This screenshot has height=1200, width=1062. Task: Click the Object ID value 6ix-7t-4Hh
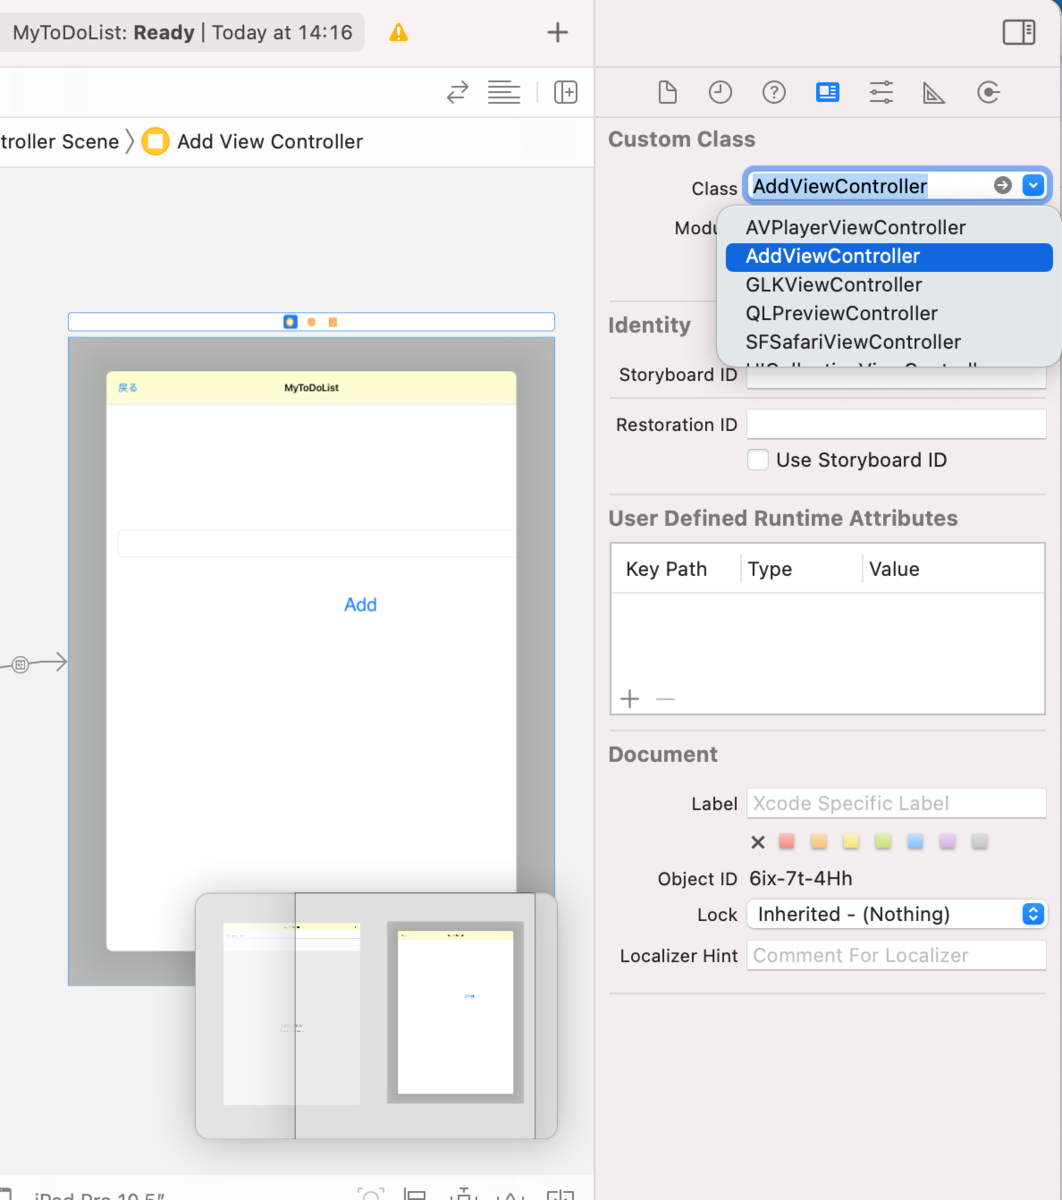[801, 879]
